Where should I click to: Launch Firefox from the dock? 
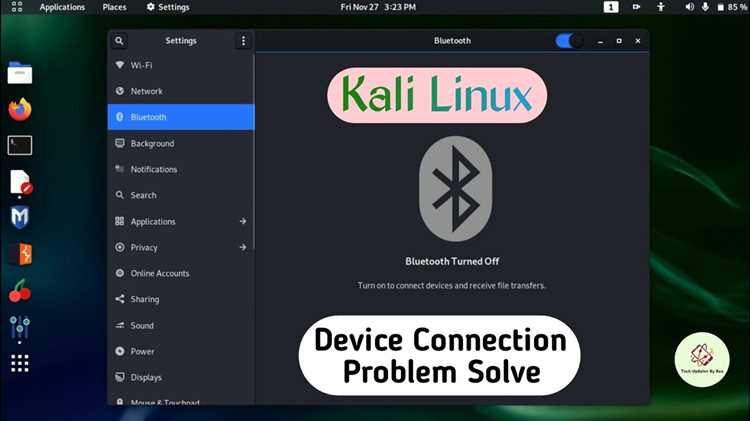[20, 110]
